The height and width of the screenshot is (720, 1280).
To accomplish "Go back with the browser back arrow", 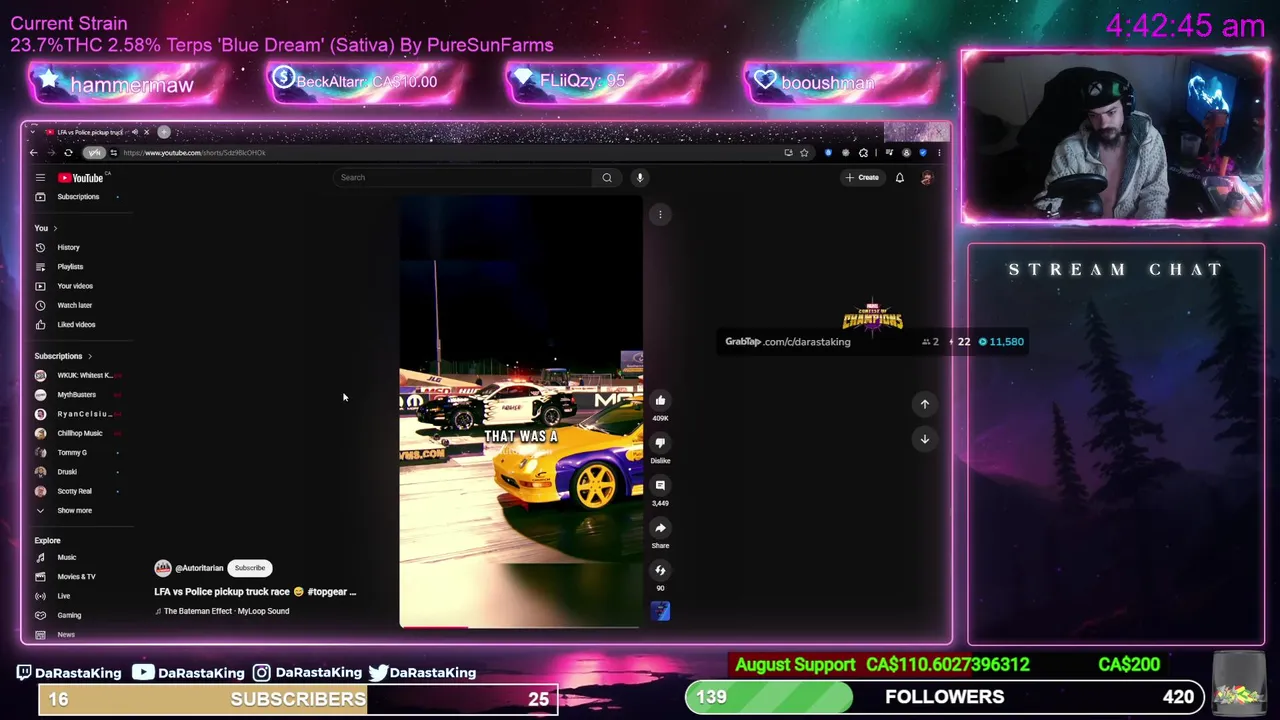I will 33,153.
